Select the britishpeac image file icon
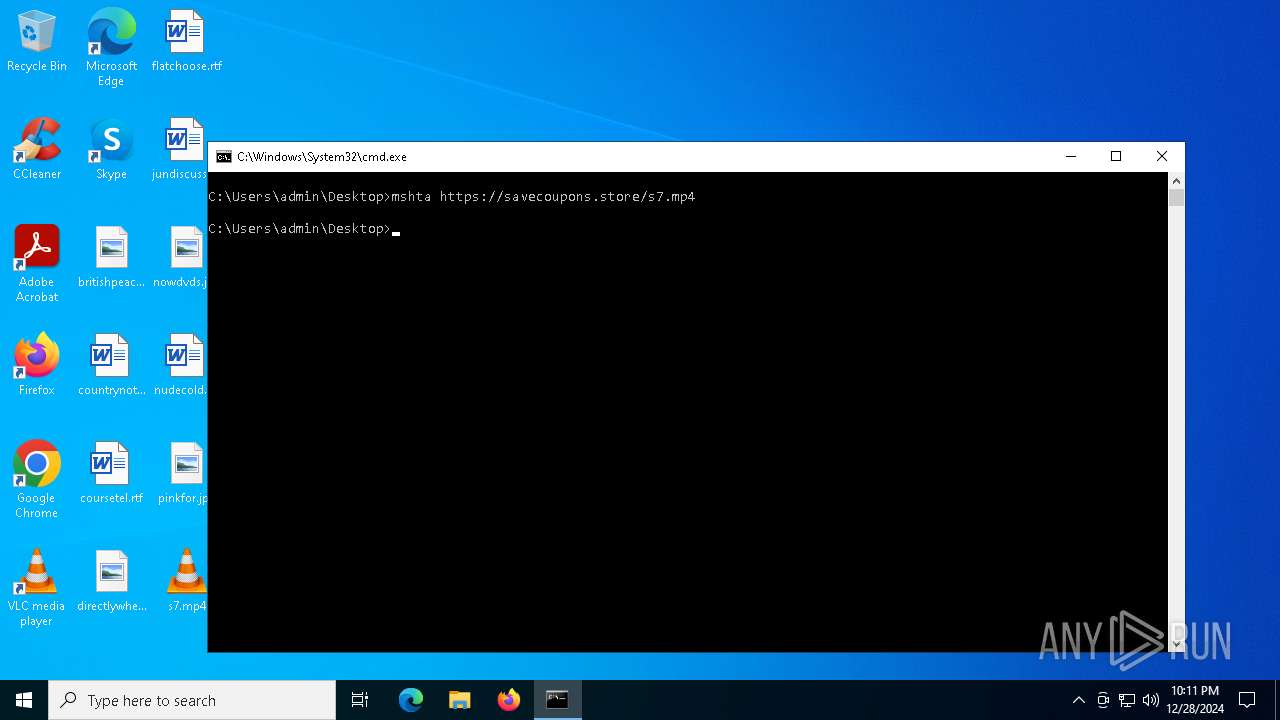The height and width of the screenshot is (720, 1280). click(x=111, y=258)
